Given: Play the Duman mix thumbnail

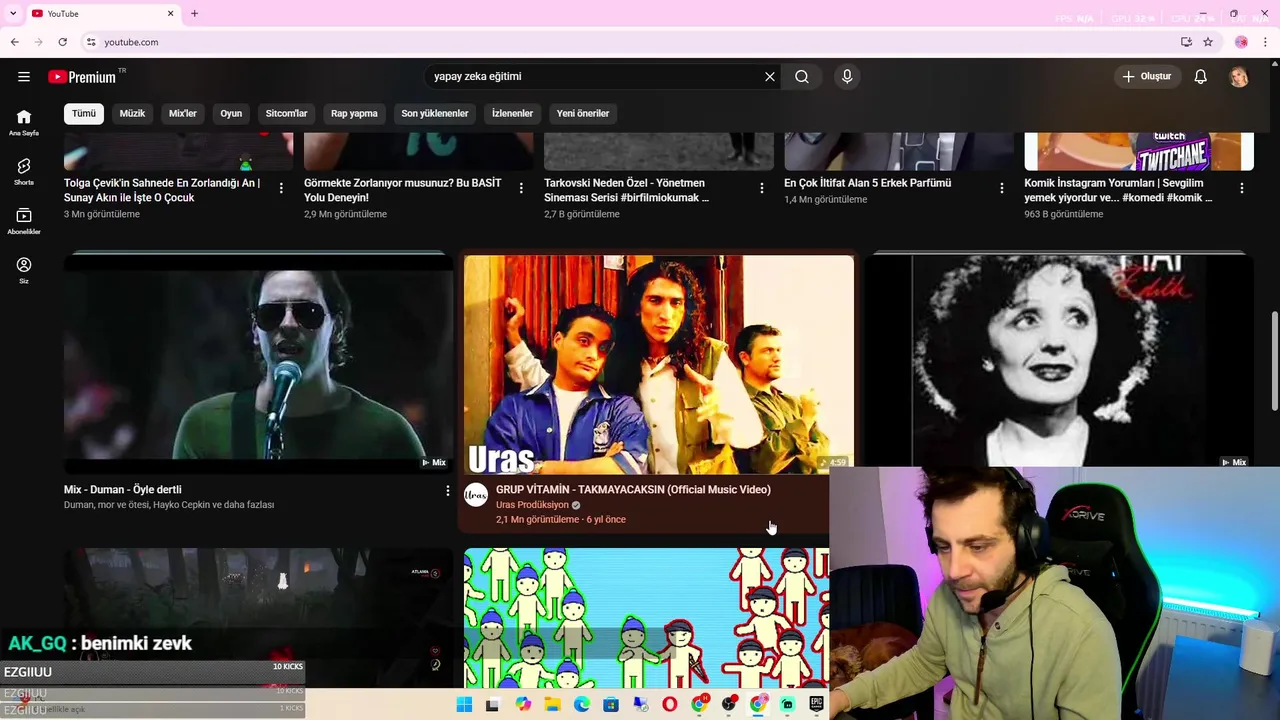Looking at the screenshot, I should click(x=258, y=362).
